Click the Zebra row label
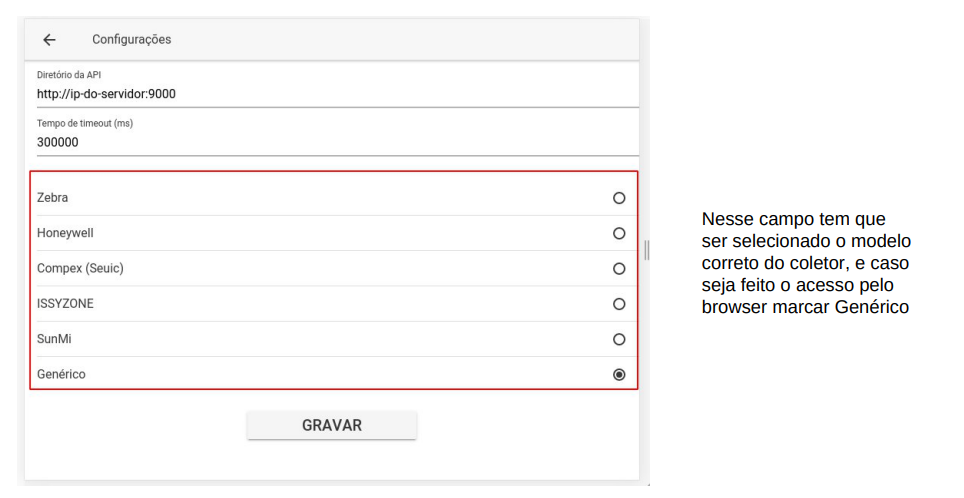The height and width of the screenshot is (498, 964). point(52,198)
